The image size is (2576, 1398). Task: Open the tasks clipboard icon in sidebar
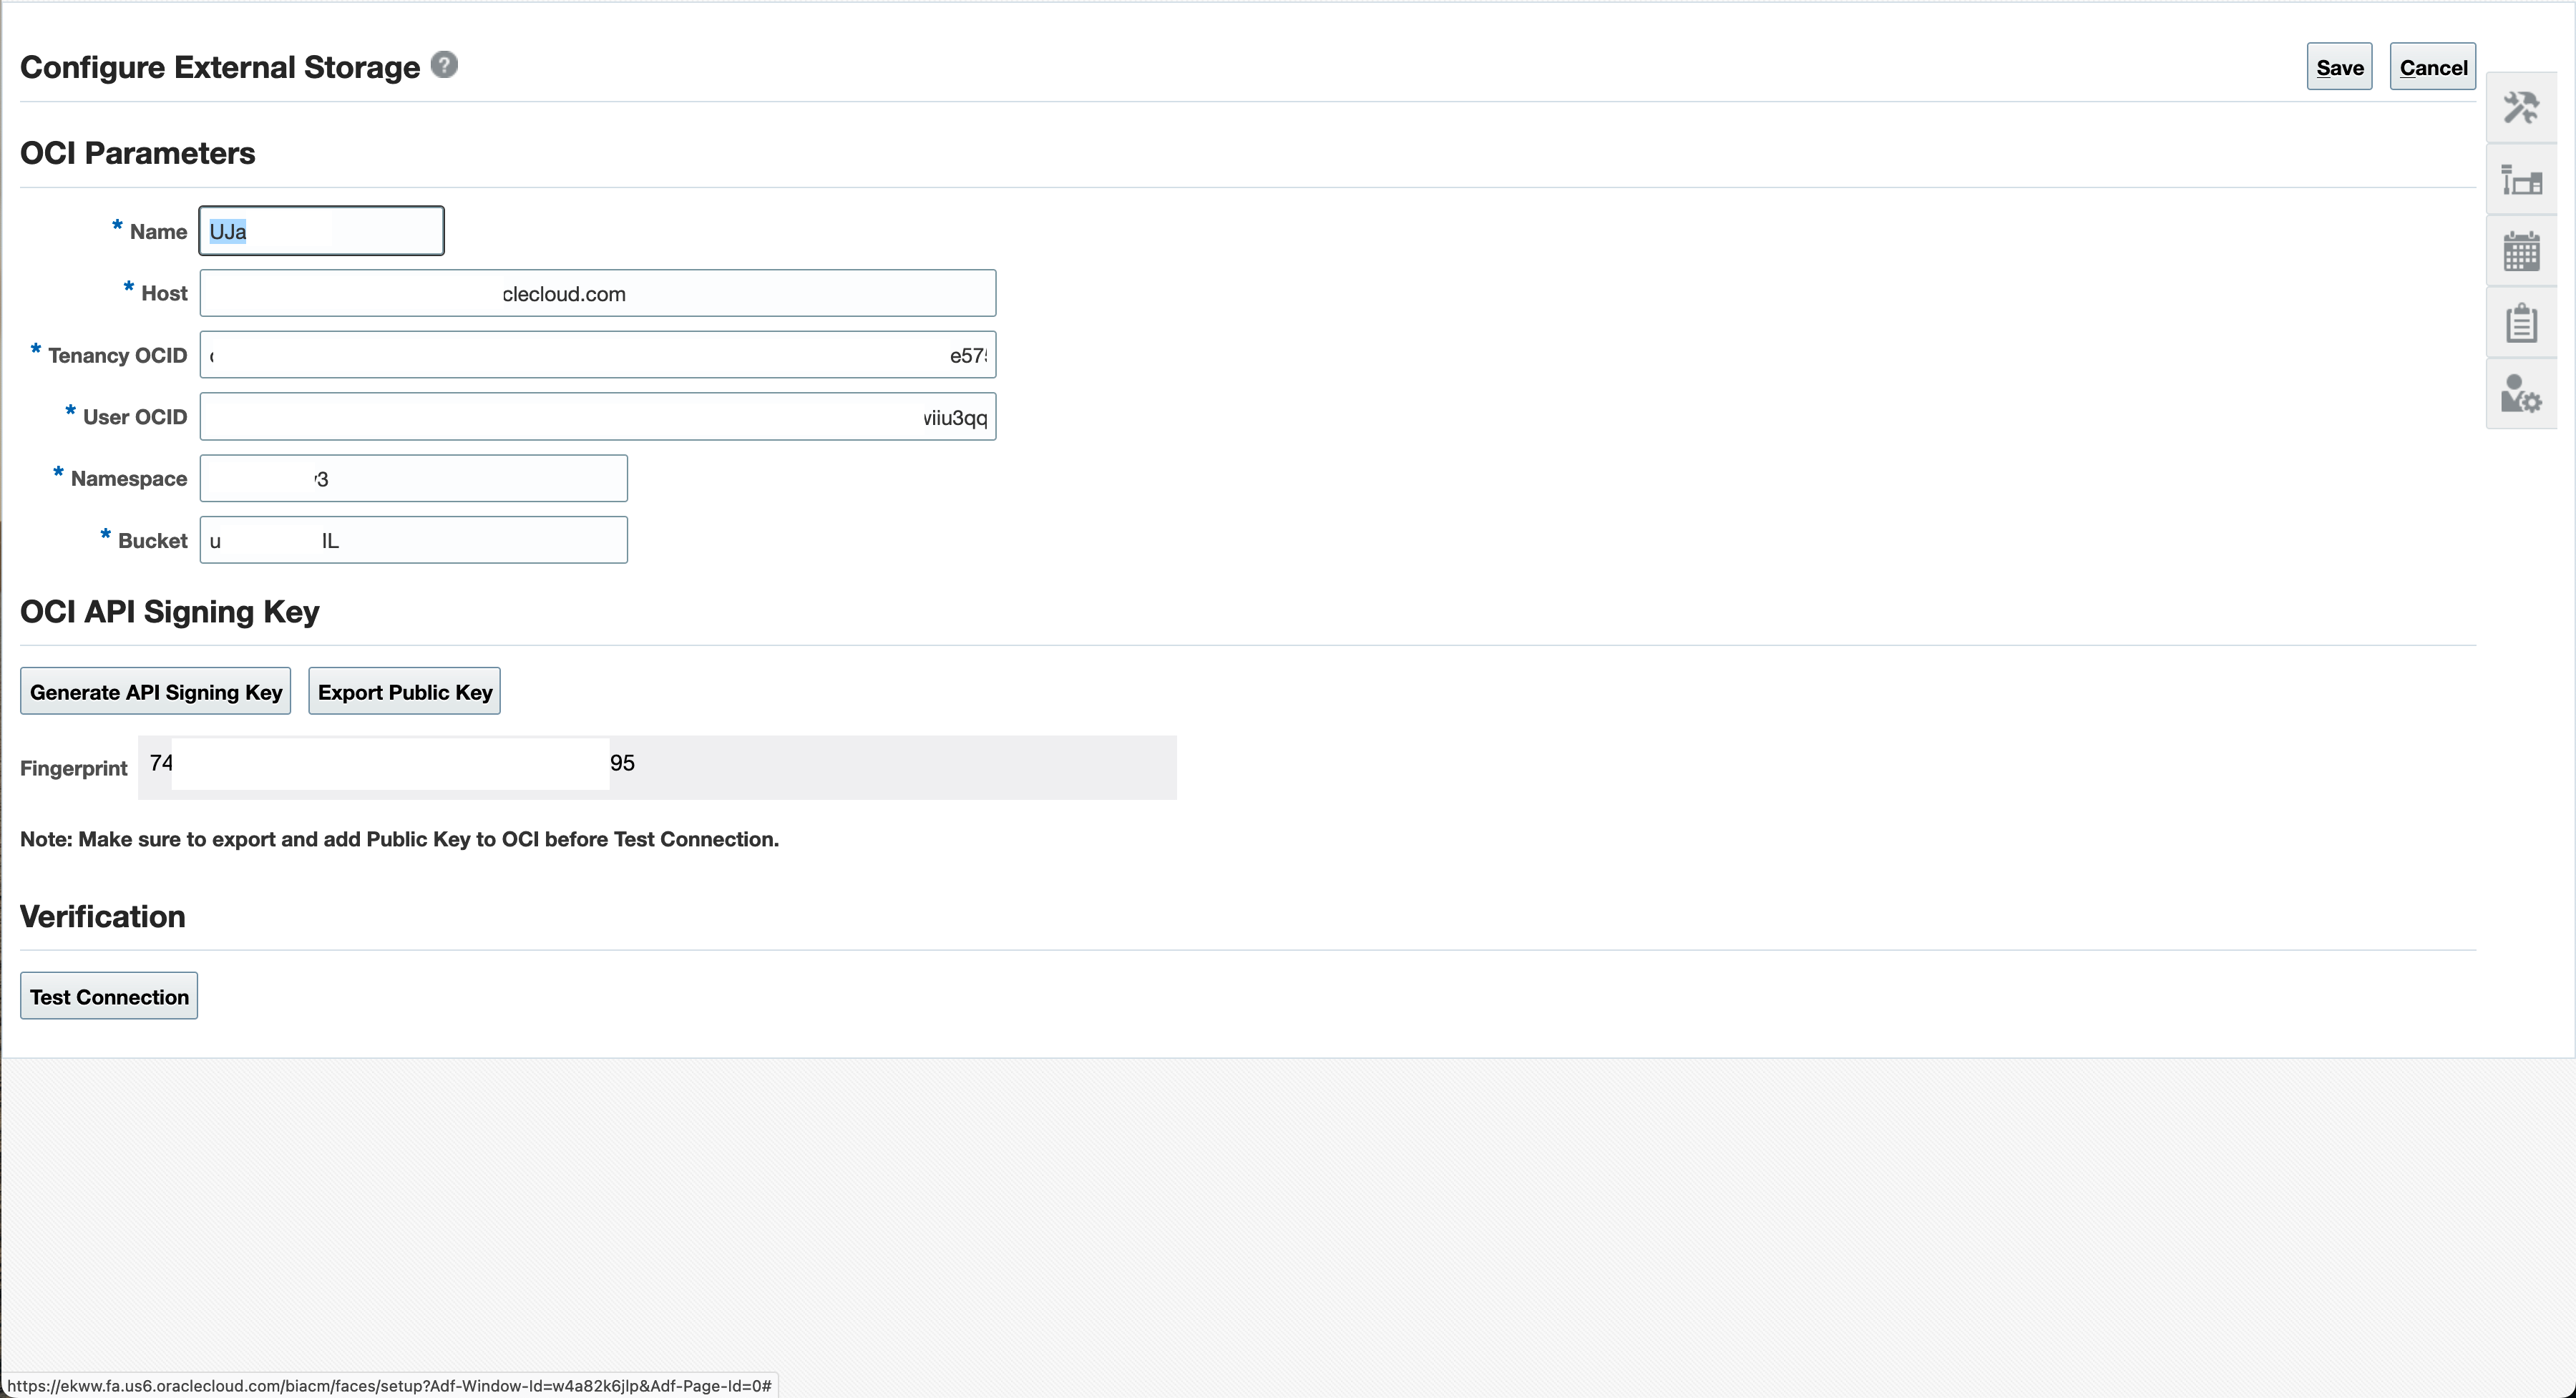click(2521, 322)
